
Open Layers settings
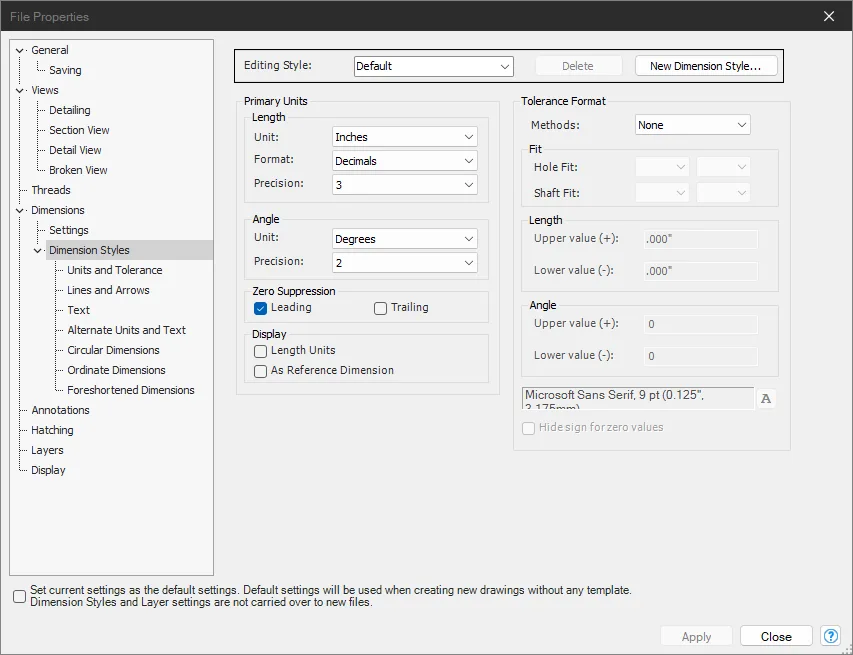(x=47, y=450)
